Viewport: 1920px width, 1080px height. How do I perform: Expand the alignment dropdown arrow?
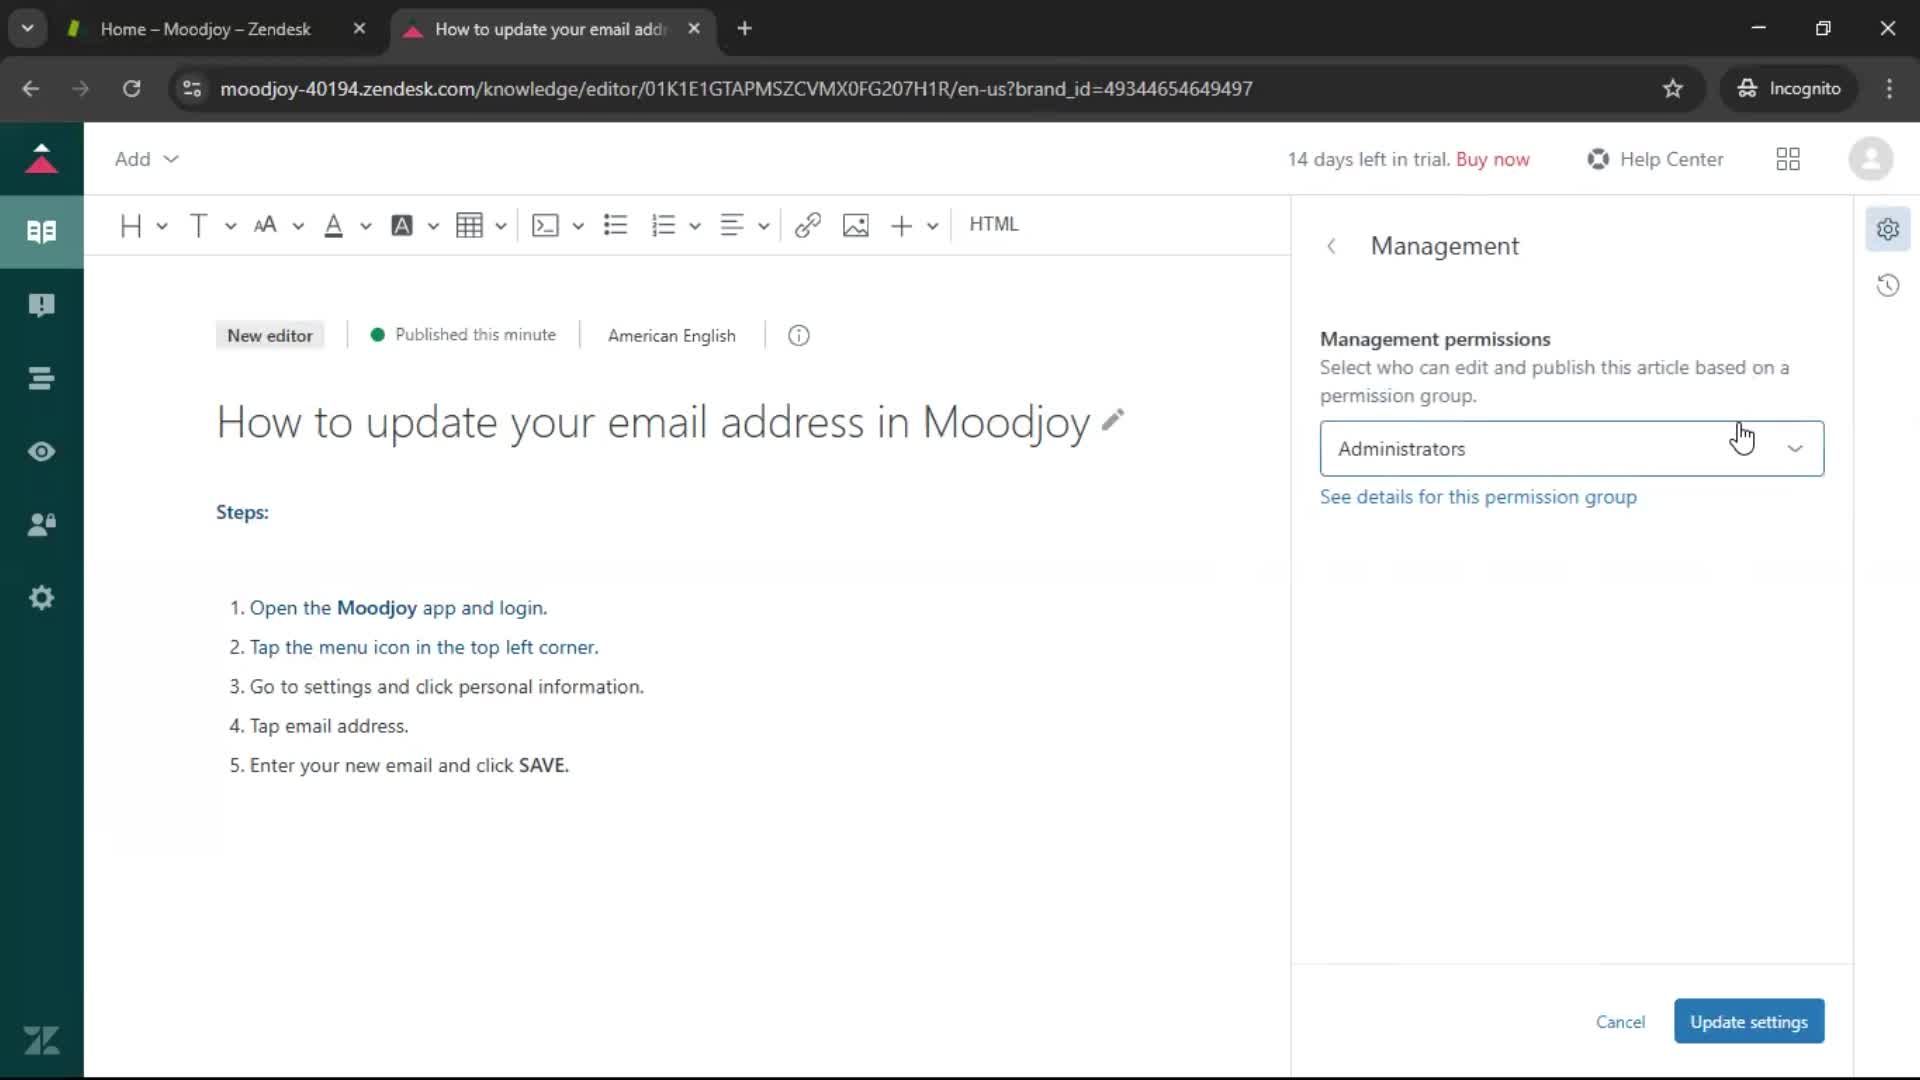[764, 226]
